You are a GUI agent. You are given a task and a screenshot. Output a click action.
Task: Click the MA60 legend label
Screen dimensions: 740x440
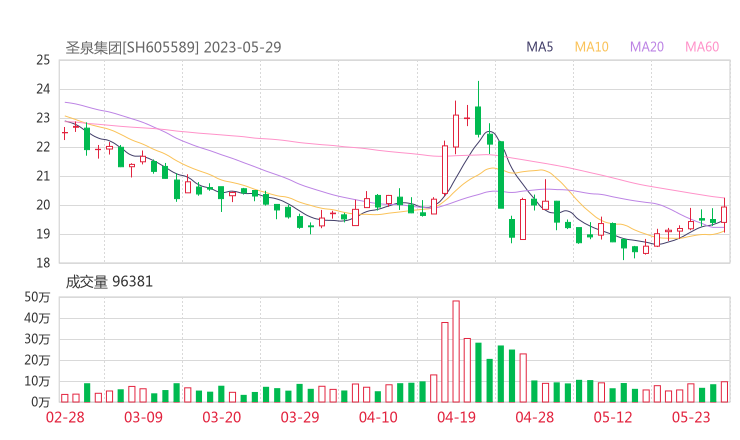[x=702, y=47]
